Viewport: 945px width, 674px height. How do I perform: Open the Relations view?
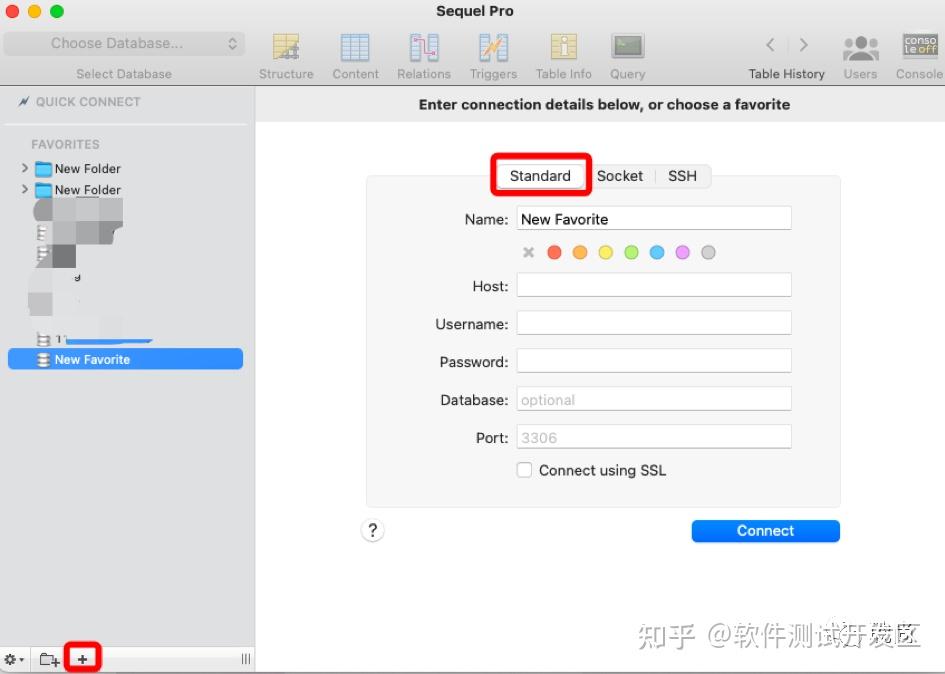pos(424,47)
